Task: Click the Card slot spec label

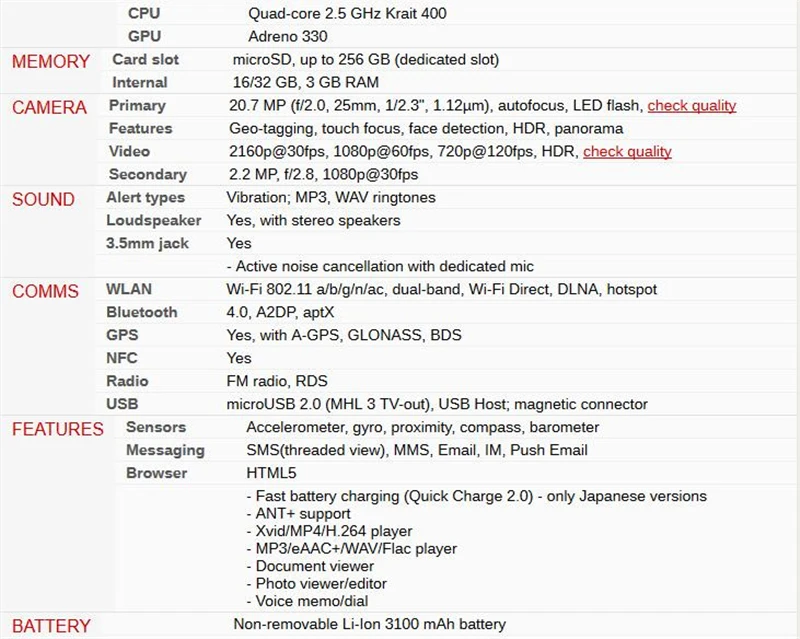Action: (x=145, y=59)
